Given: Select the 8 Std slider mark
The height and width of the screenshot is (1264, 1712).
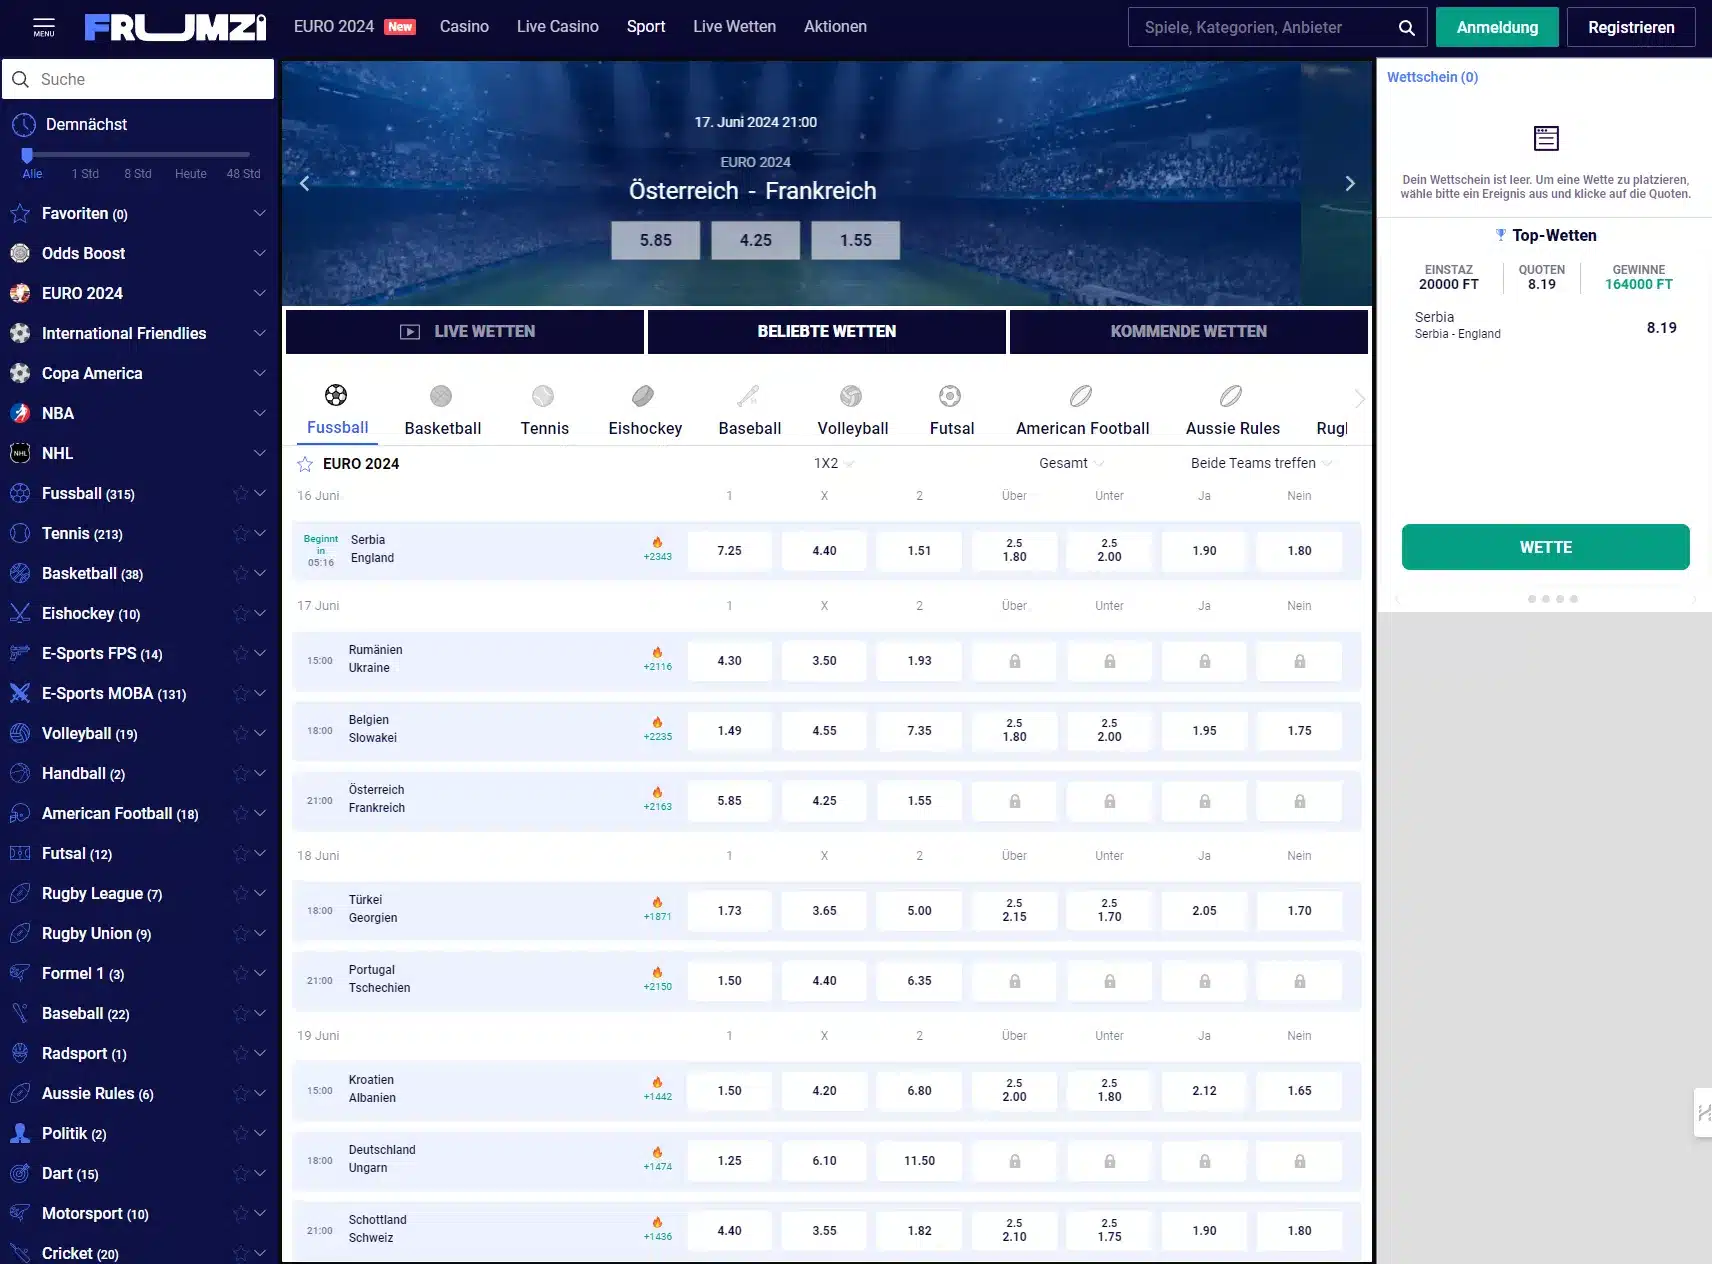Looking at the screenshot, I should pyautogui.click(x=138, y=173).
